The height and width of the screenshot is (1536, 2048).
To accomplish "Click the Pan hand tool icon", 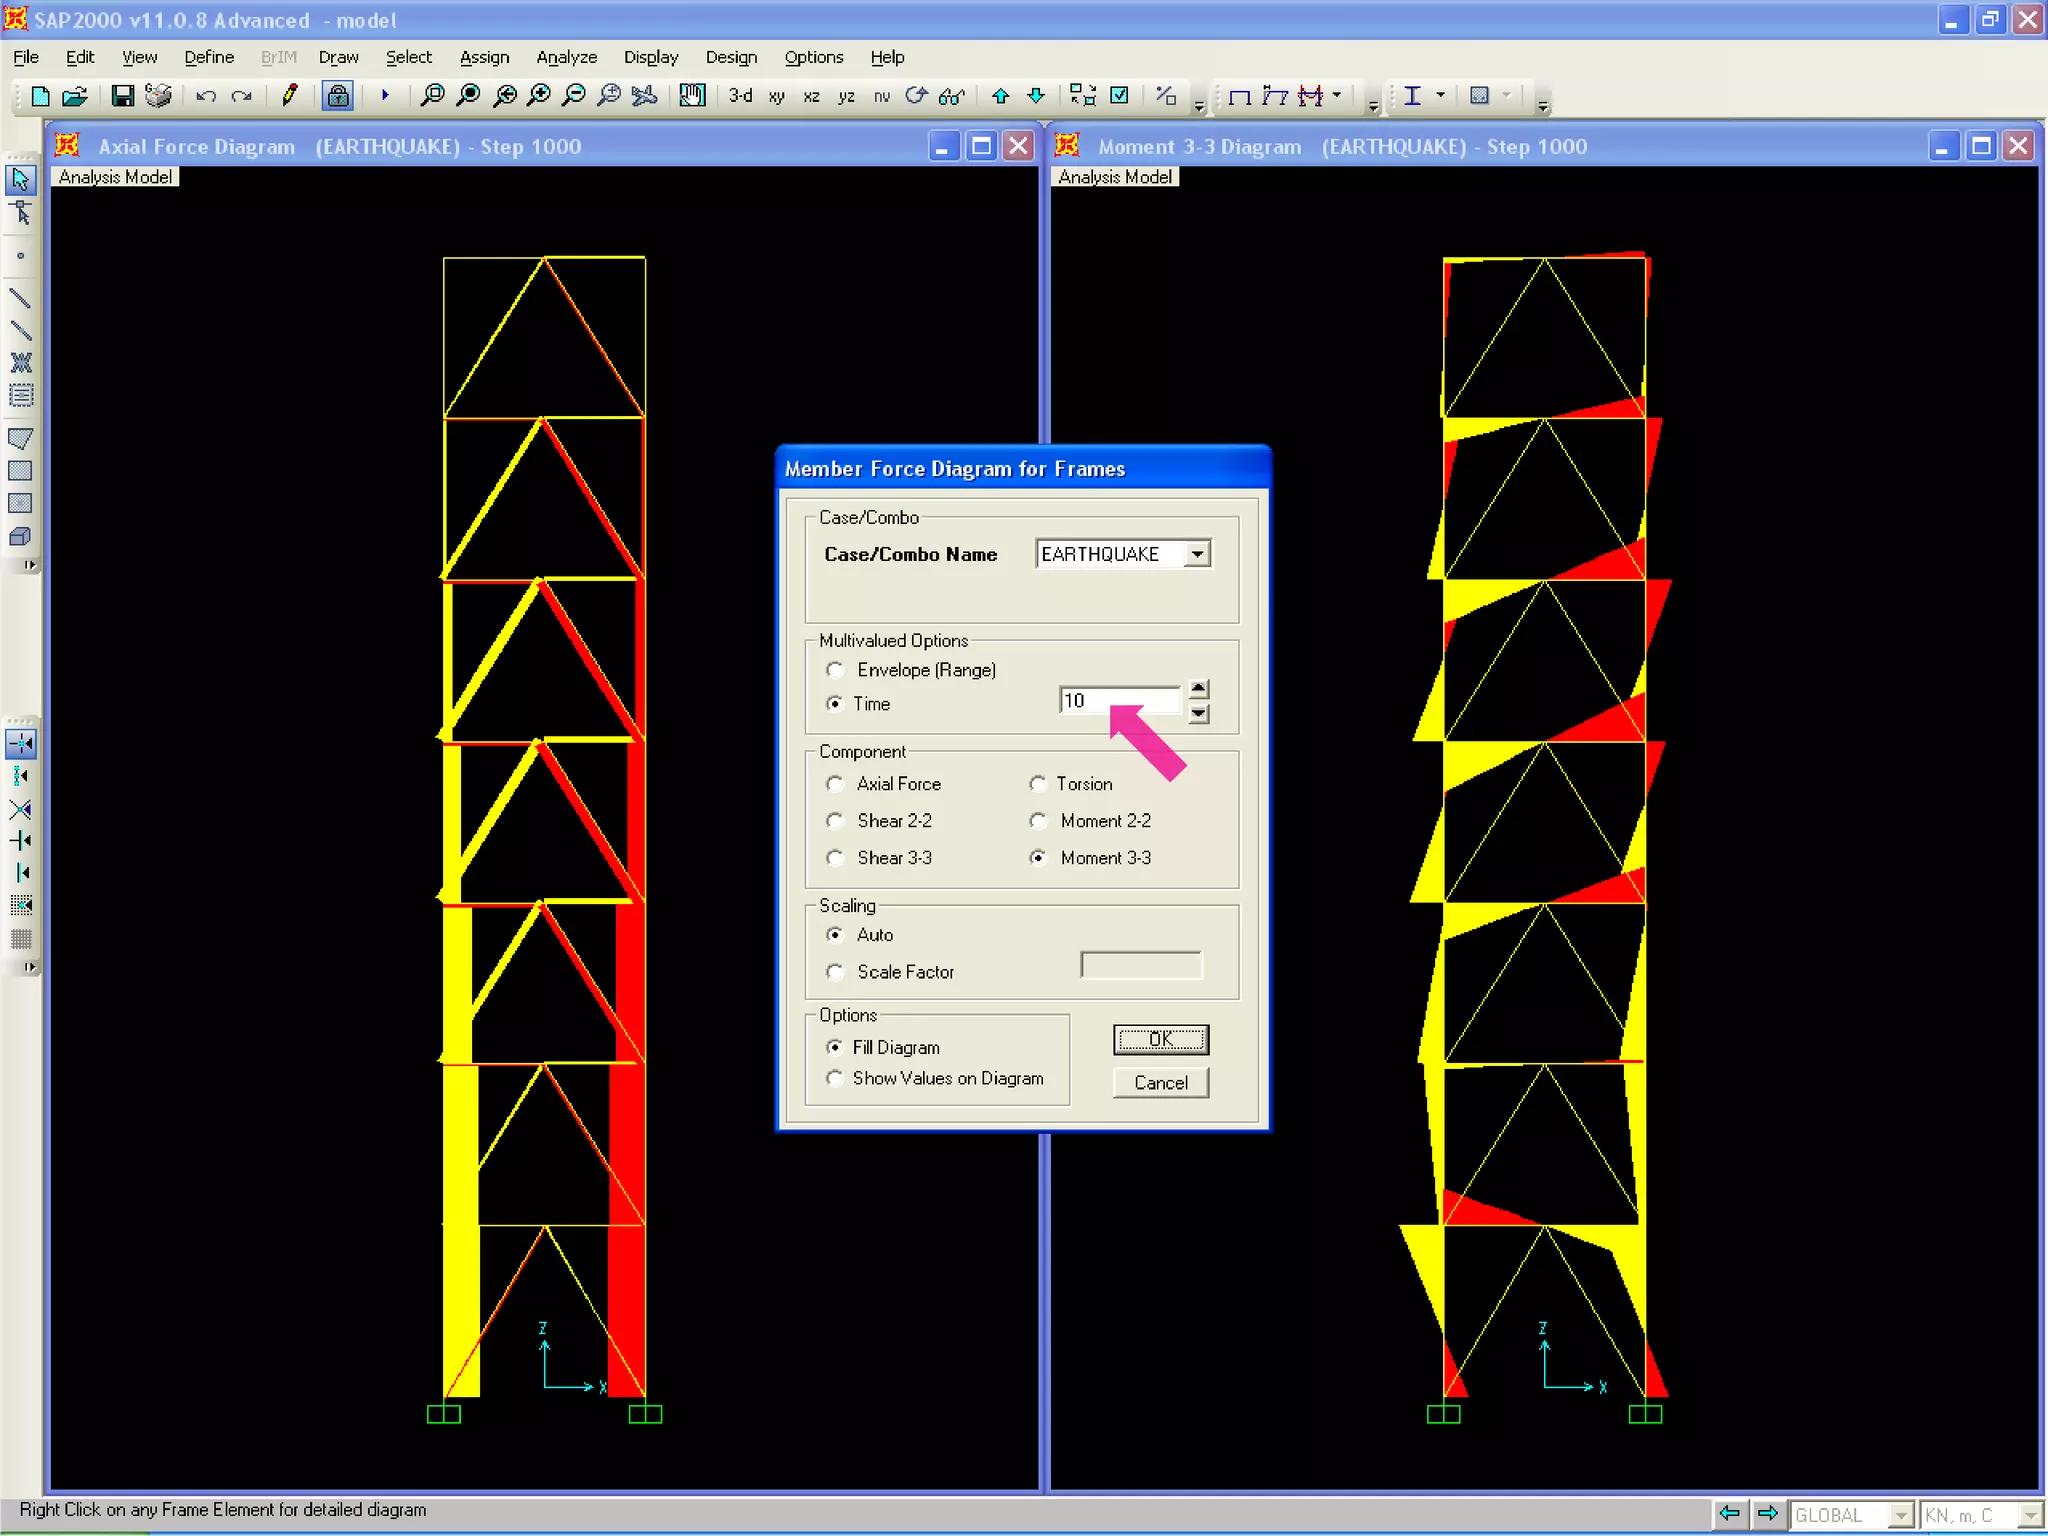I will [692, 96].
